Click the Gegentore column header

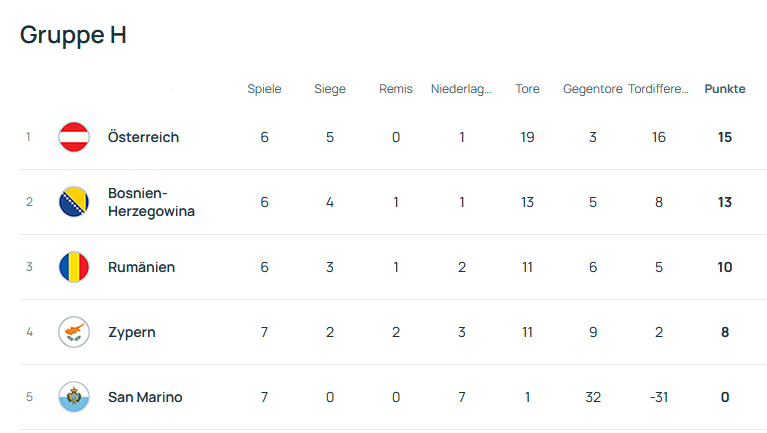(x=592, y=89)
